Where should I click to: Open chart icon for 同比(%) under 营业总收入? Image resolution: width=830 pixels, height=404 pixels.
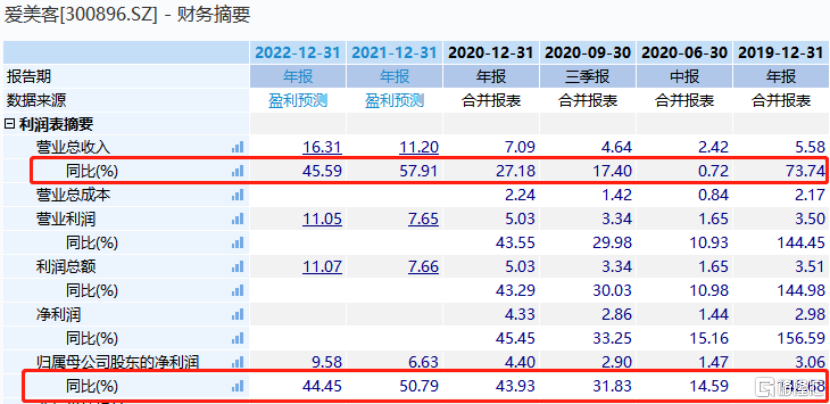tap(237, 171)
